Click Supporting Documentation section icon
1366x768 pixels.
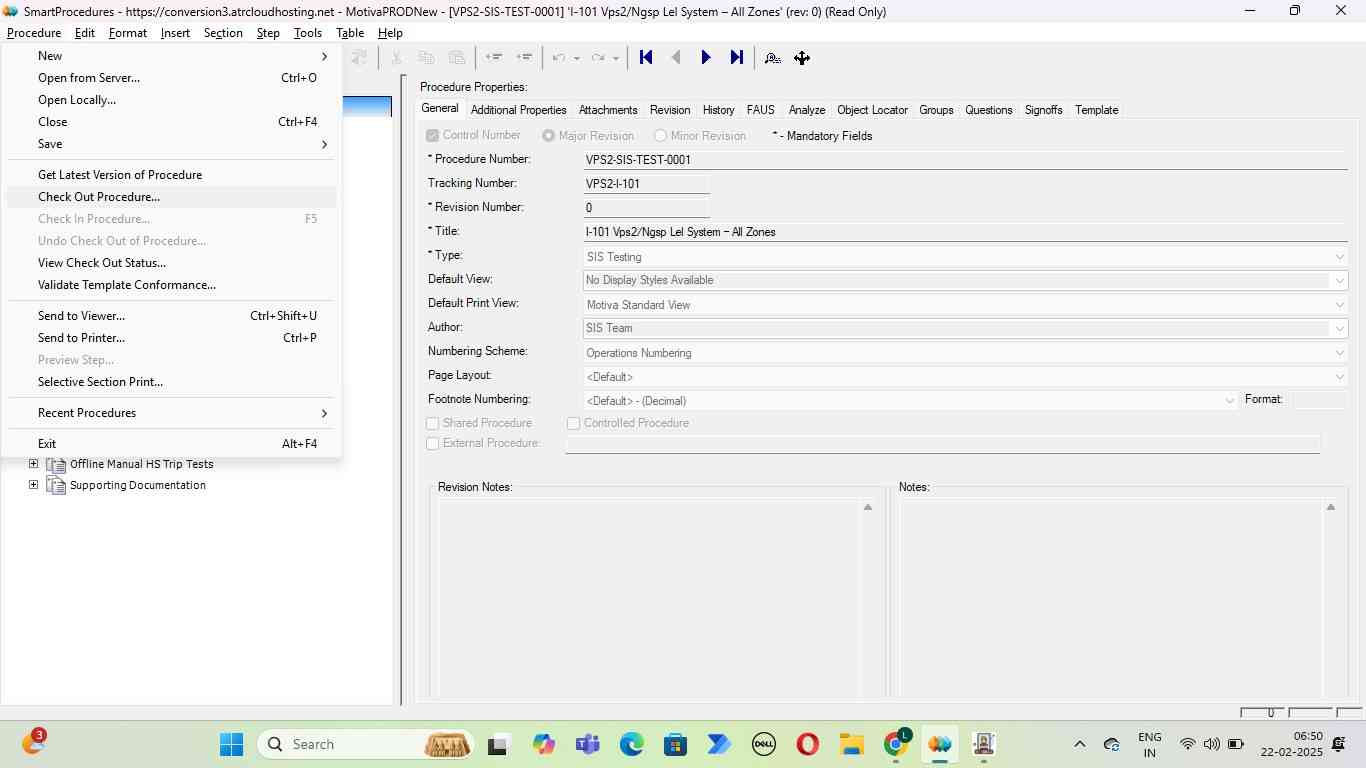tap(57, 485)
